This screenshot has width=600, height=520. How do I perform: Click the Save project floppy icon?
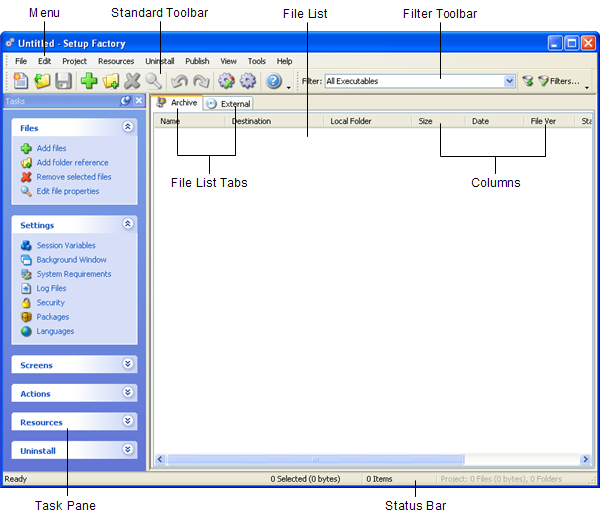click(63, 82)
